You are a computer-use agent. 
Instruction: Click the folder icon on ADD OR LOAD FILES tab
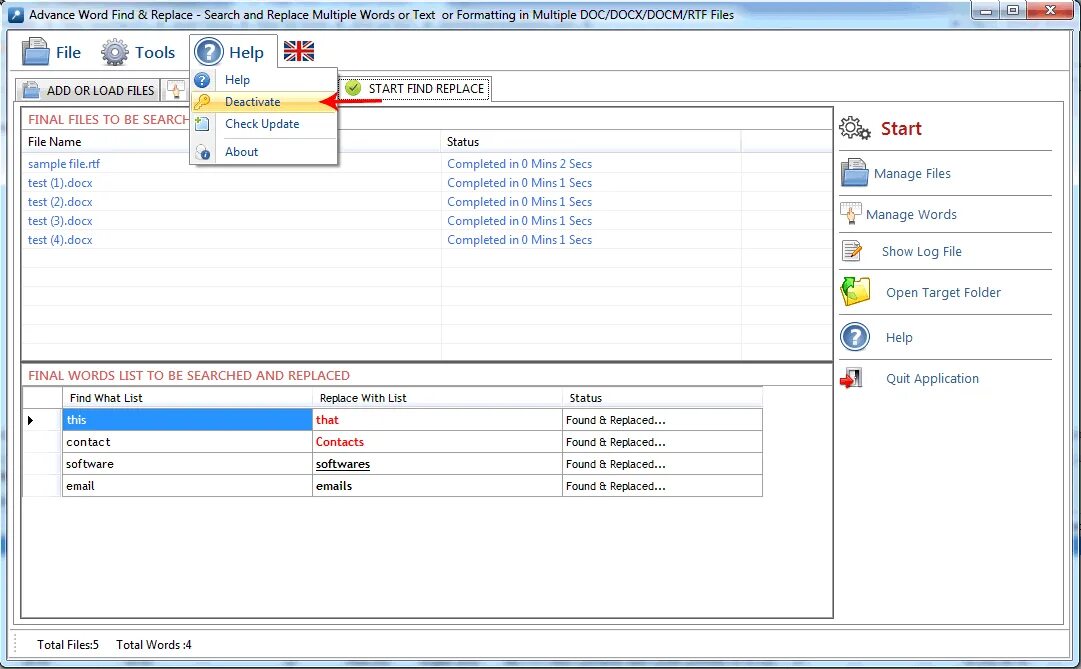31,90
